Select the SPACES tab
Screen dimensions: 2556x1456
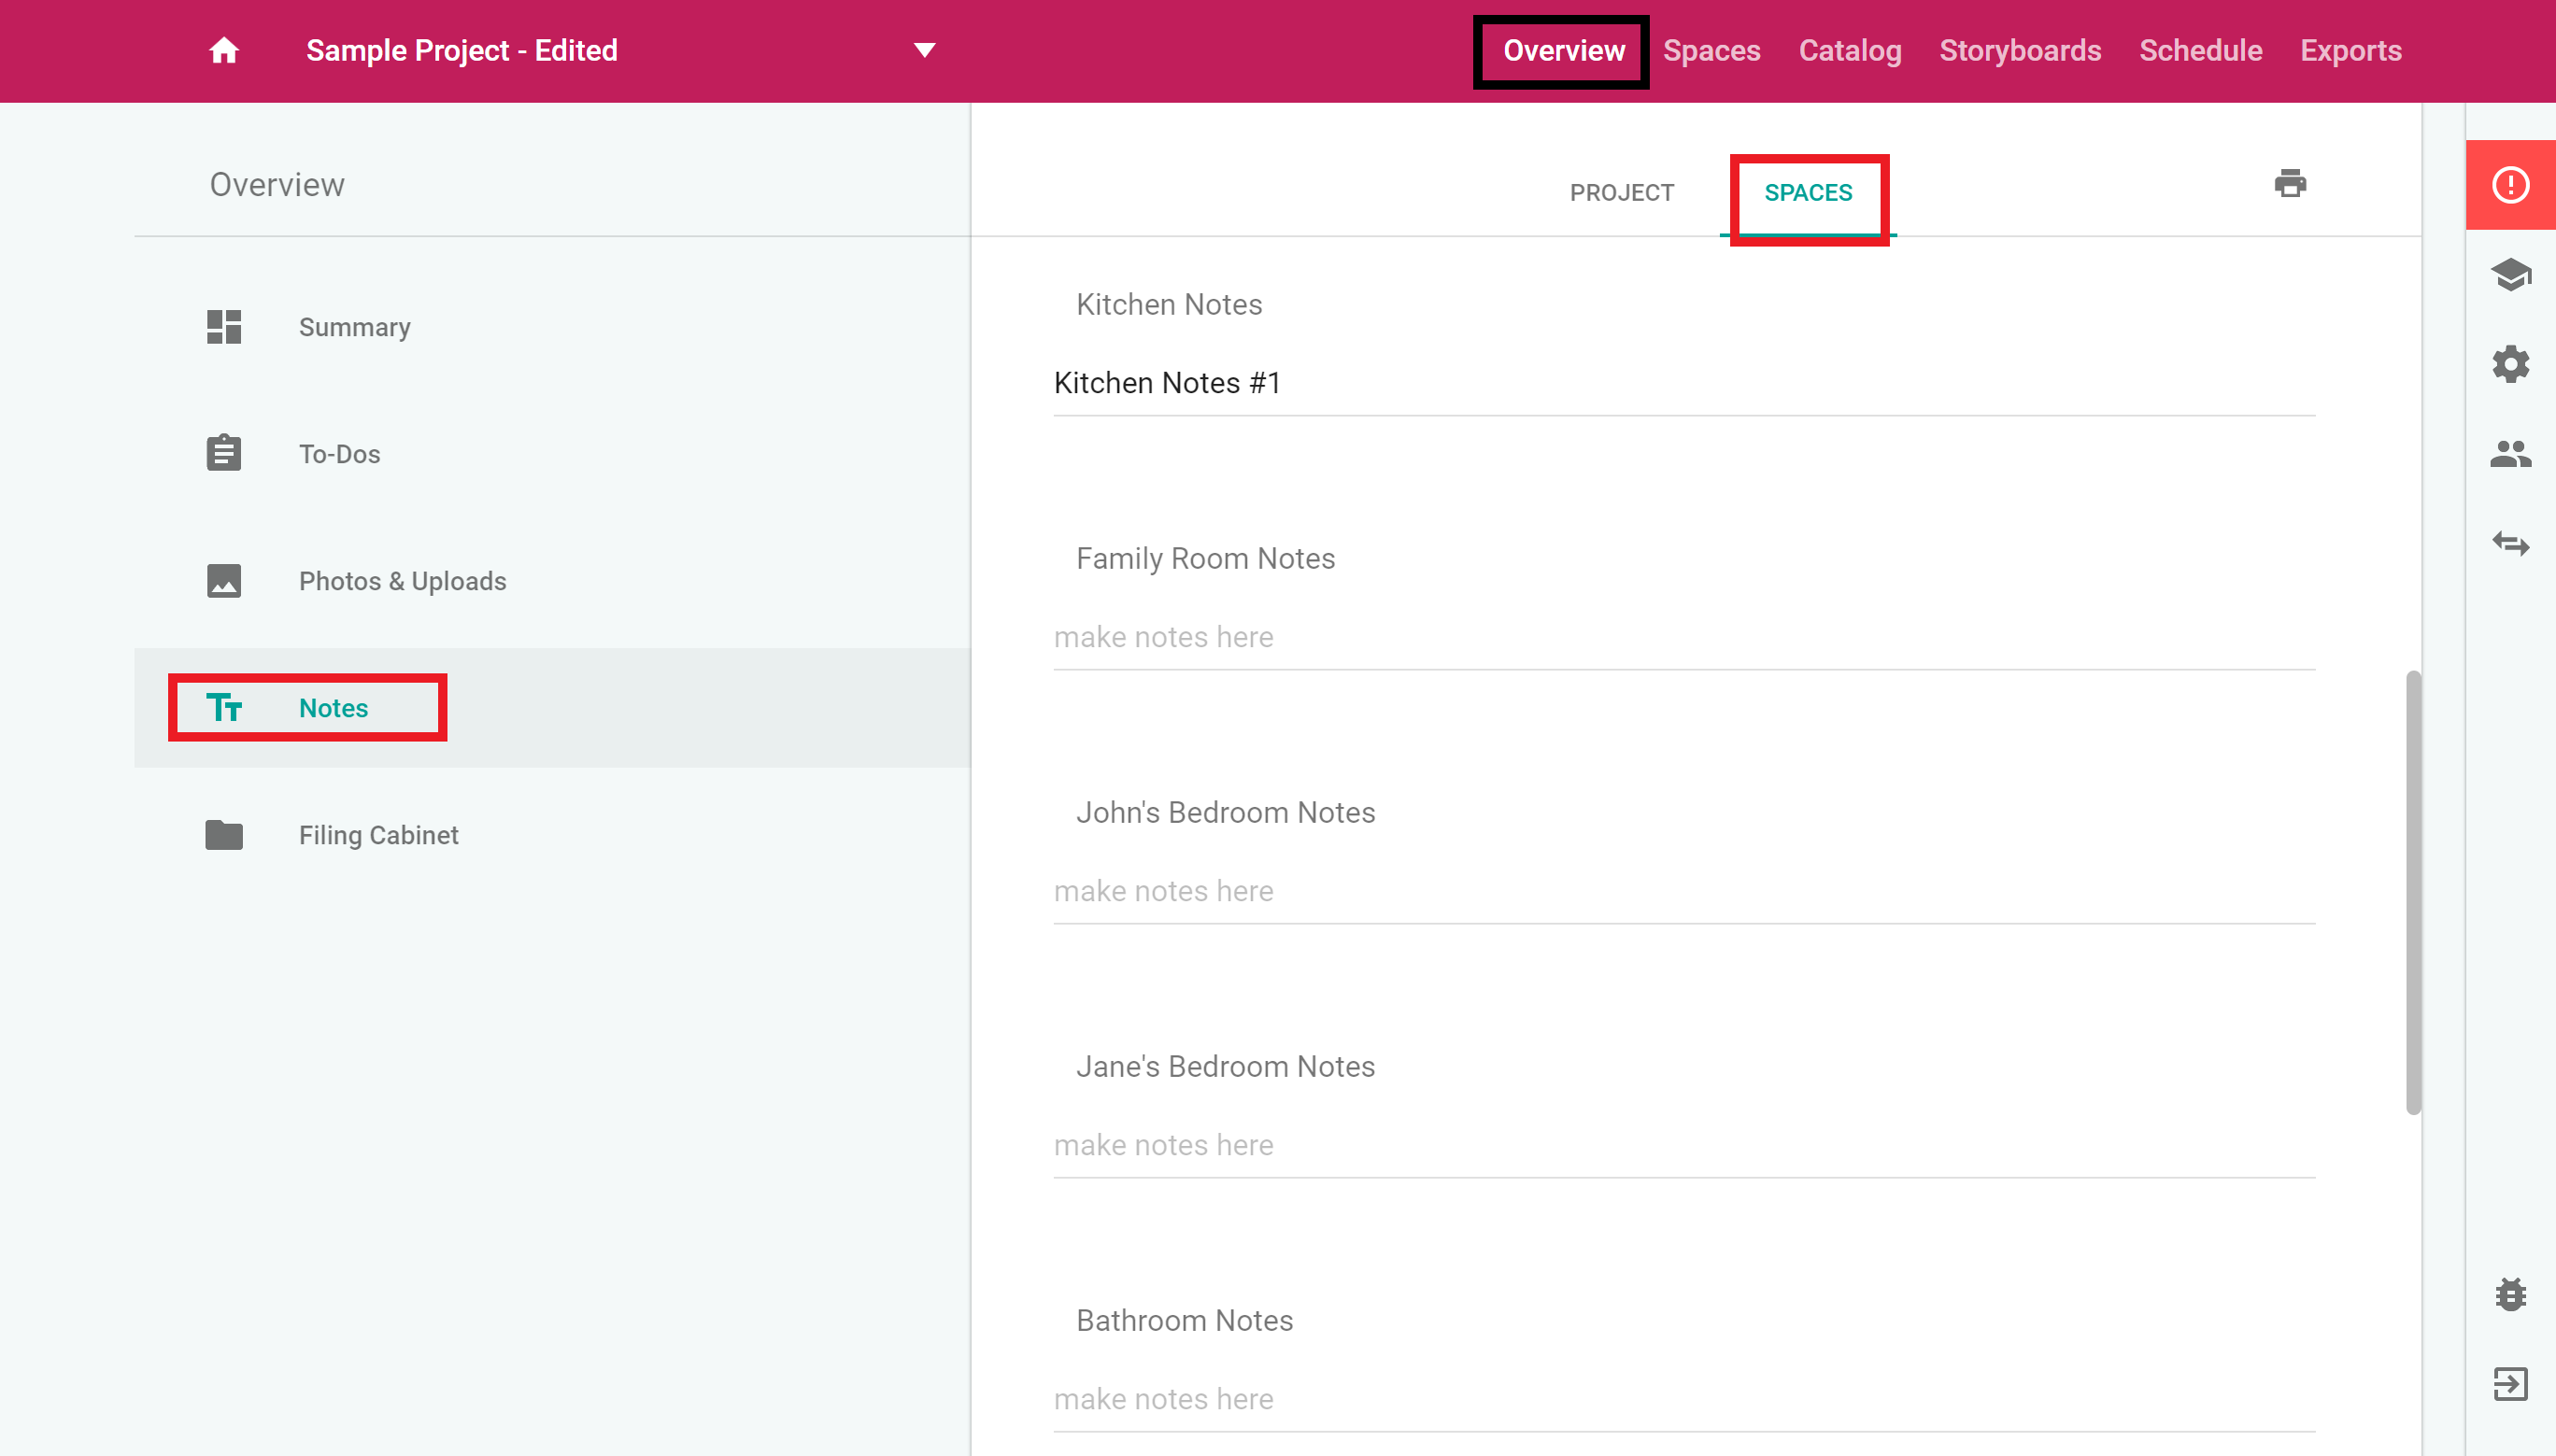pyautogui.click(x=1808, y=192)
